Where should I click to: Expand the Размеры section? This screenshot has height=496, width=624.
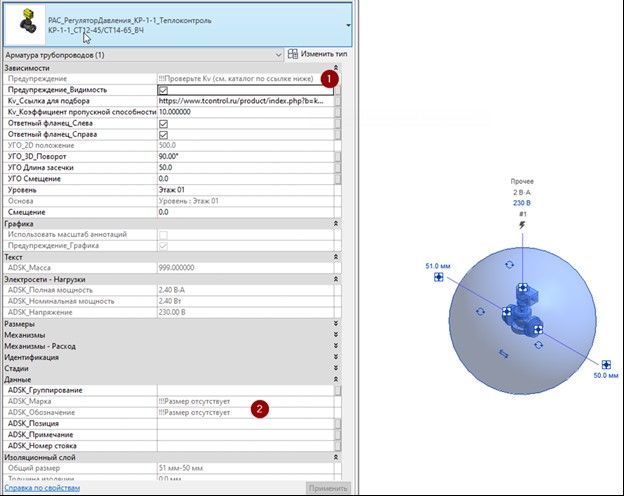pyautogui.click(x=336, y=324)
